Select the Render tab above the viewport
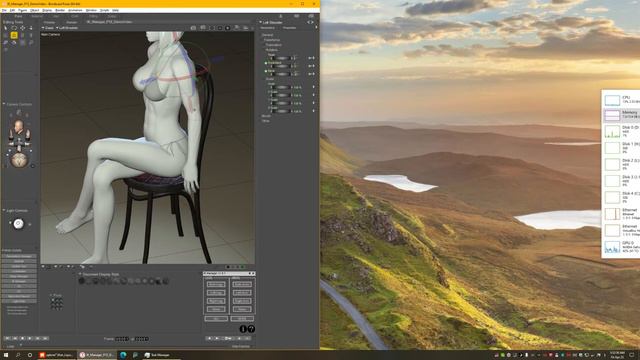Image resolution: width=640 pixels, height=360 pixels. click(x=72, y=22)
